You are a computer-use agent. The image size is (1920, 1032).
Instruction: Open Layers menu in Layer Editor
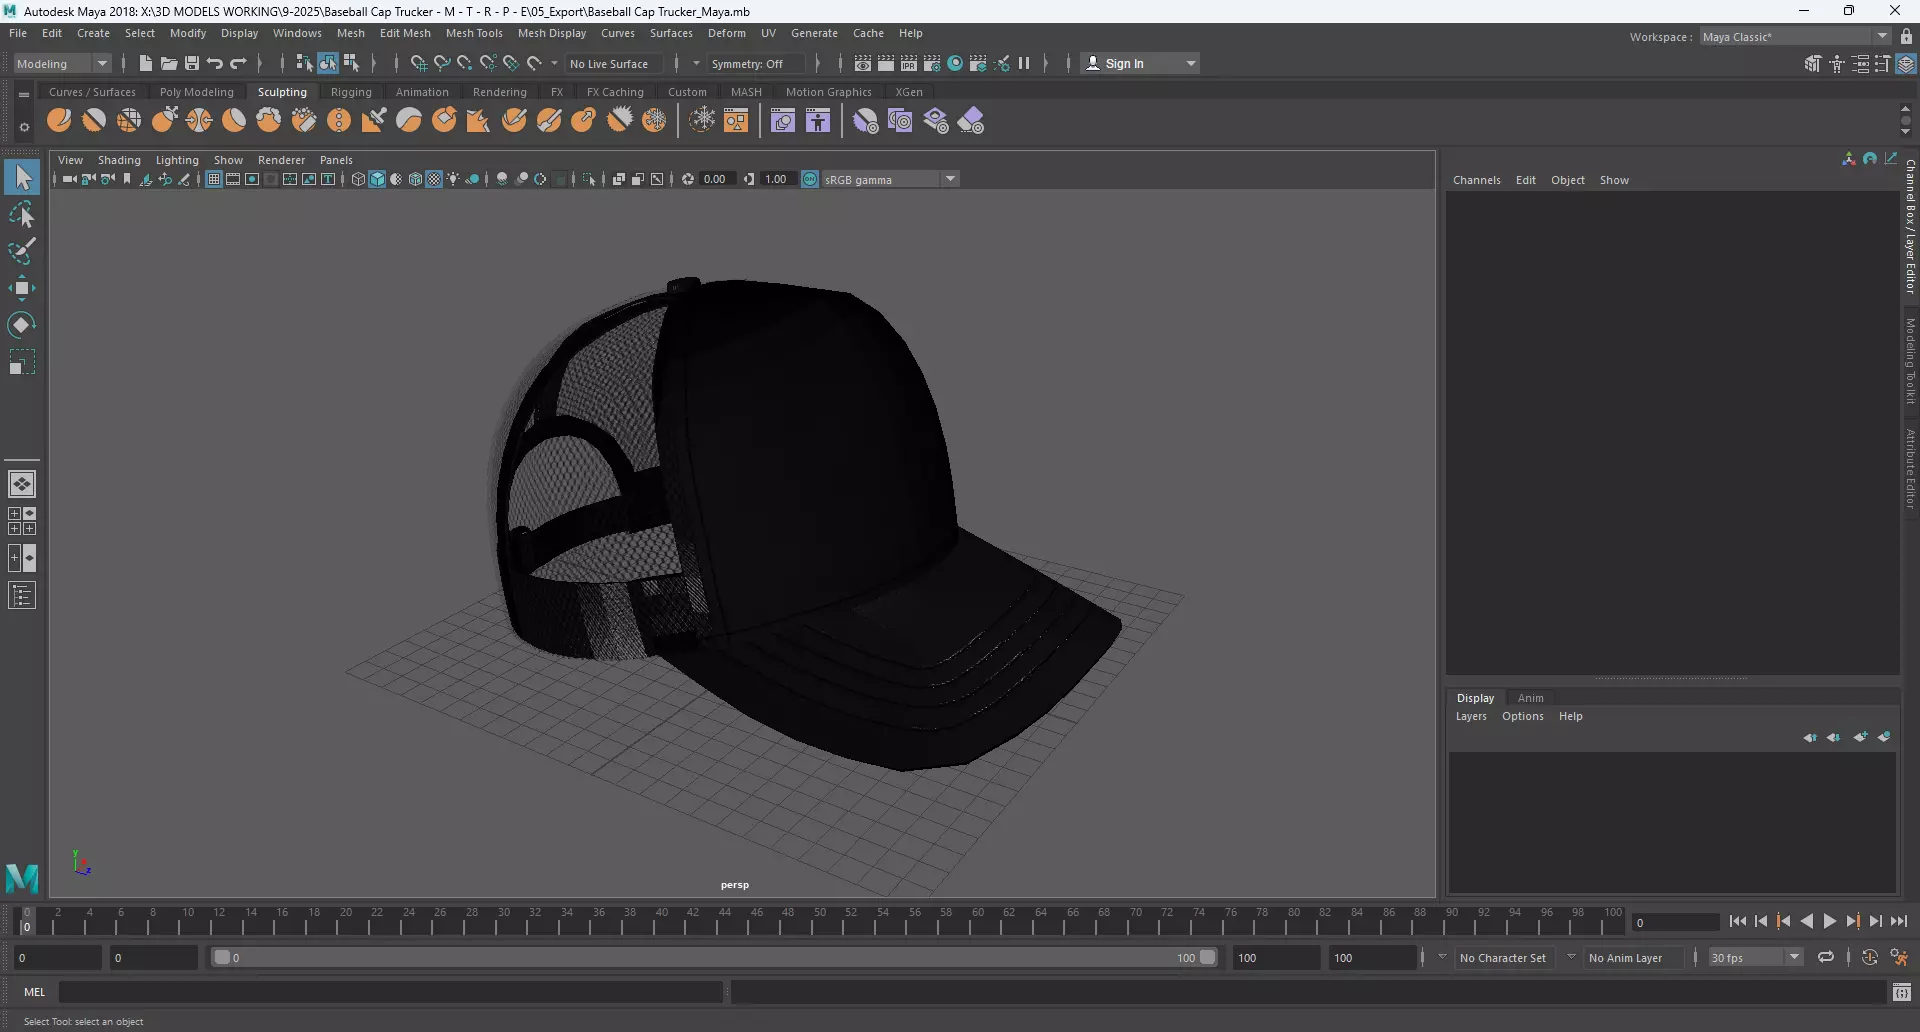point(1470,716)
